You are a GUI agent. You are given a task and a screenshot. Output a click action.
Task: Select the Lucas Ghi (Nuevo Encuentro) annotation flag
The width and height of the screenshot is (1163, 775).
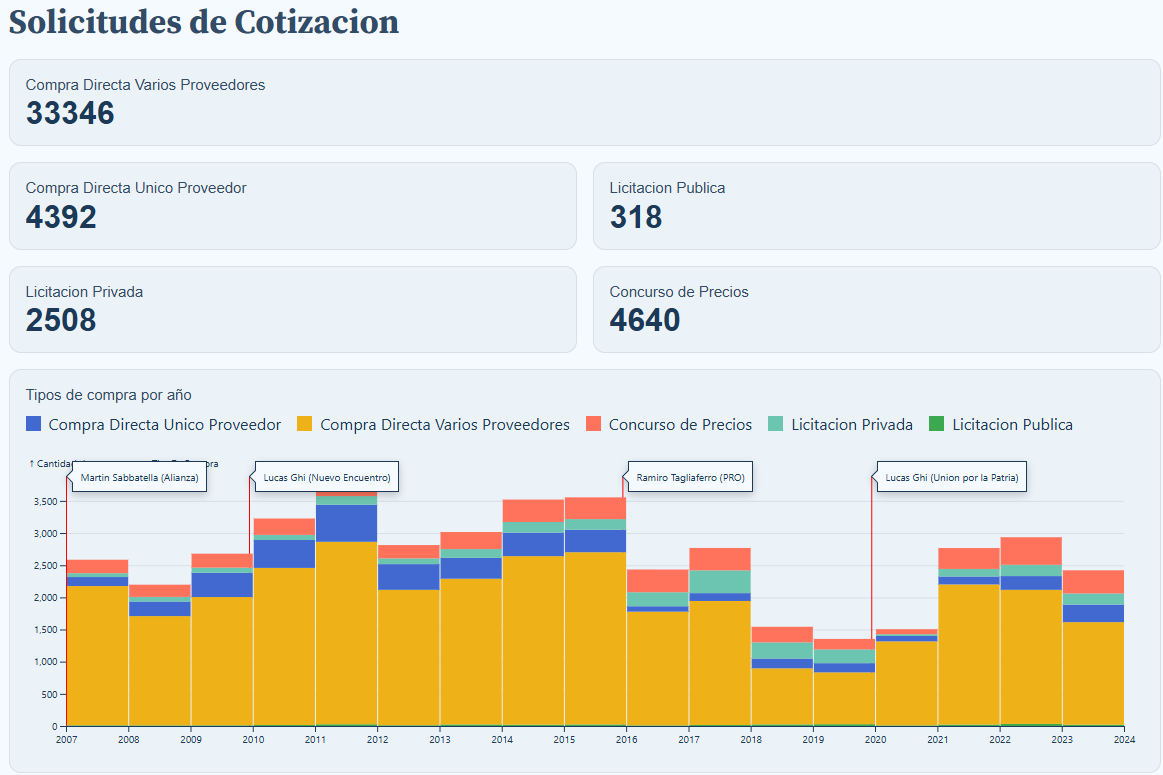pyautogui.click(x=323, y=477)
